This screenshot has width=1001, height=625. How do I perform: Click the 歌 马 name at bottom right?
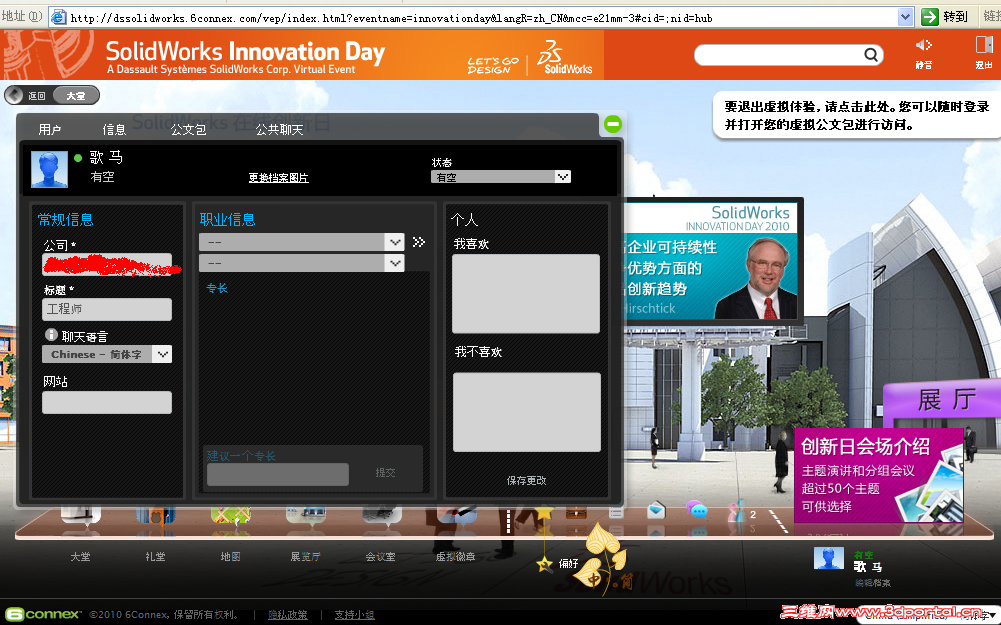pos(868,567)
